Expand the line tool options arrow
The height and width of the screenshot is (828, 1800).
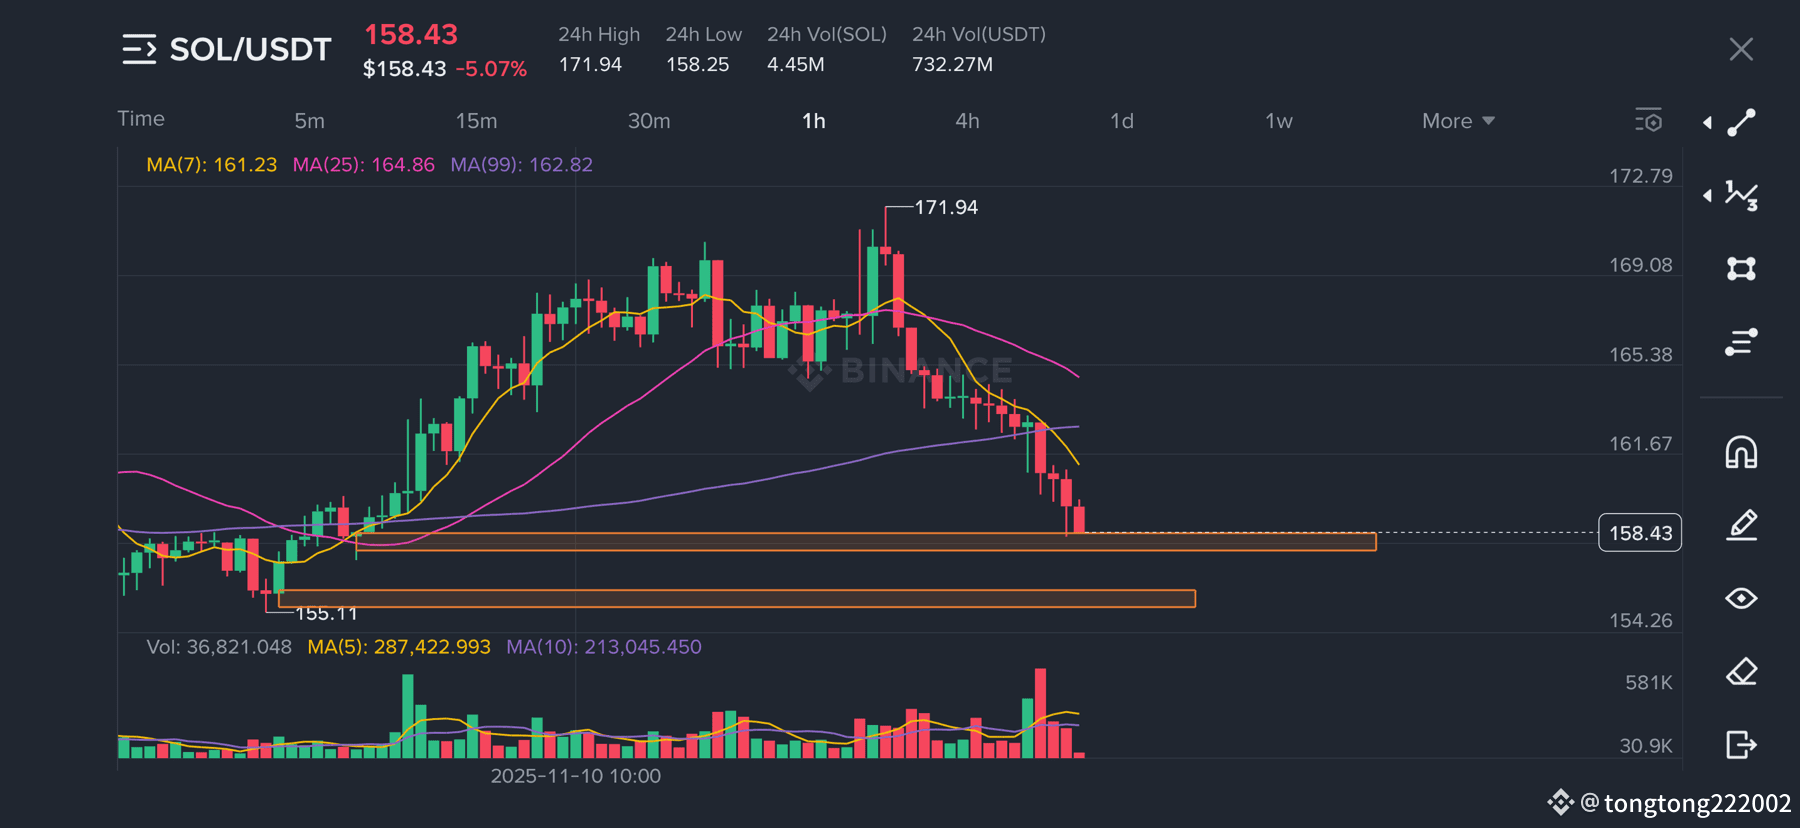[x=1707, y=122]
